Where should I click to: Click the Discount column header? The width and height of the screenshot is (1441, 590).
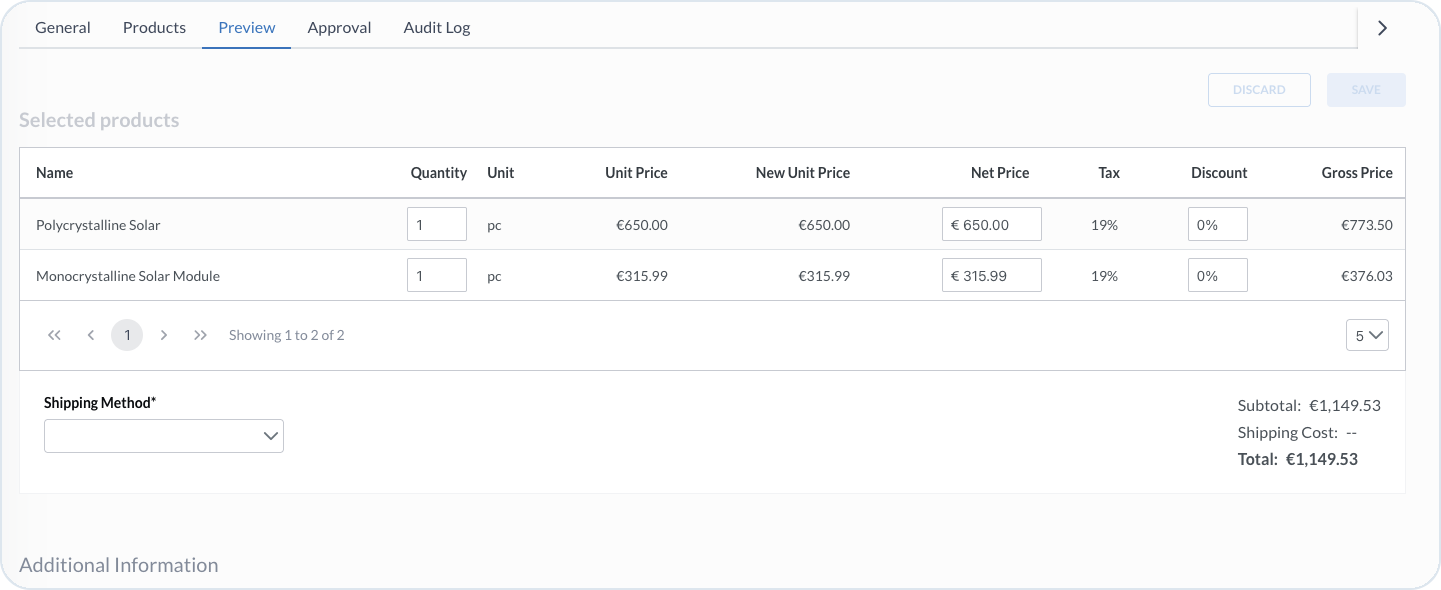tap(1219, 173)
